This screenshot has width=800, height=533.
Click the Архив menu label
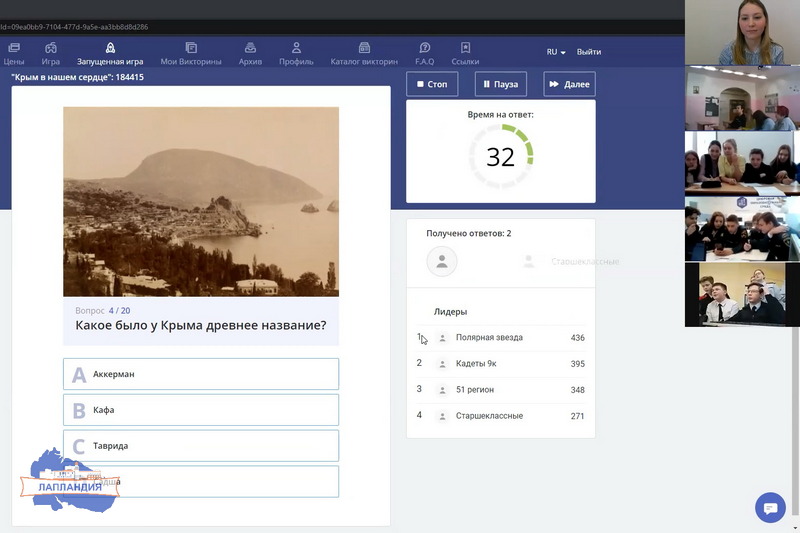click(250, 62)
